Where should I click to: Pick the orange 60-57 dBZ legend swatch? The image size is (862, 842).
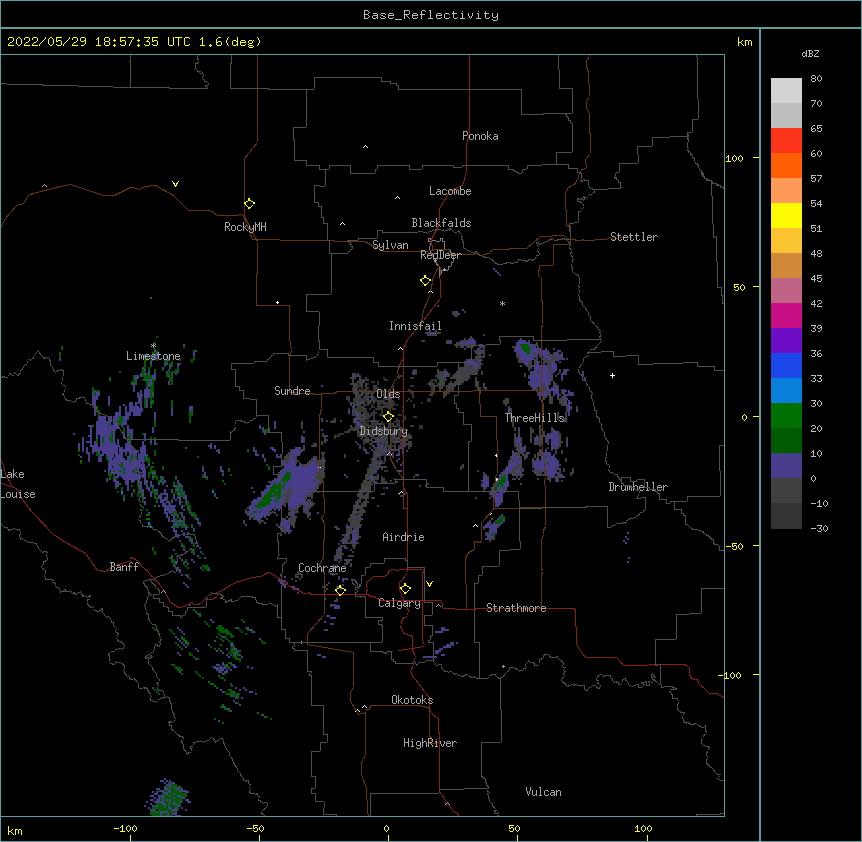[x=786, y=165]
